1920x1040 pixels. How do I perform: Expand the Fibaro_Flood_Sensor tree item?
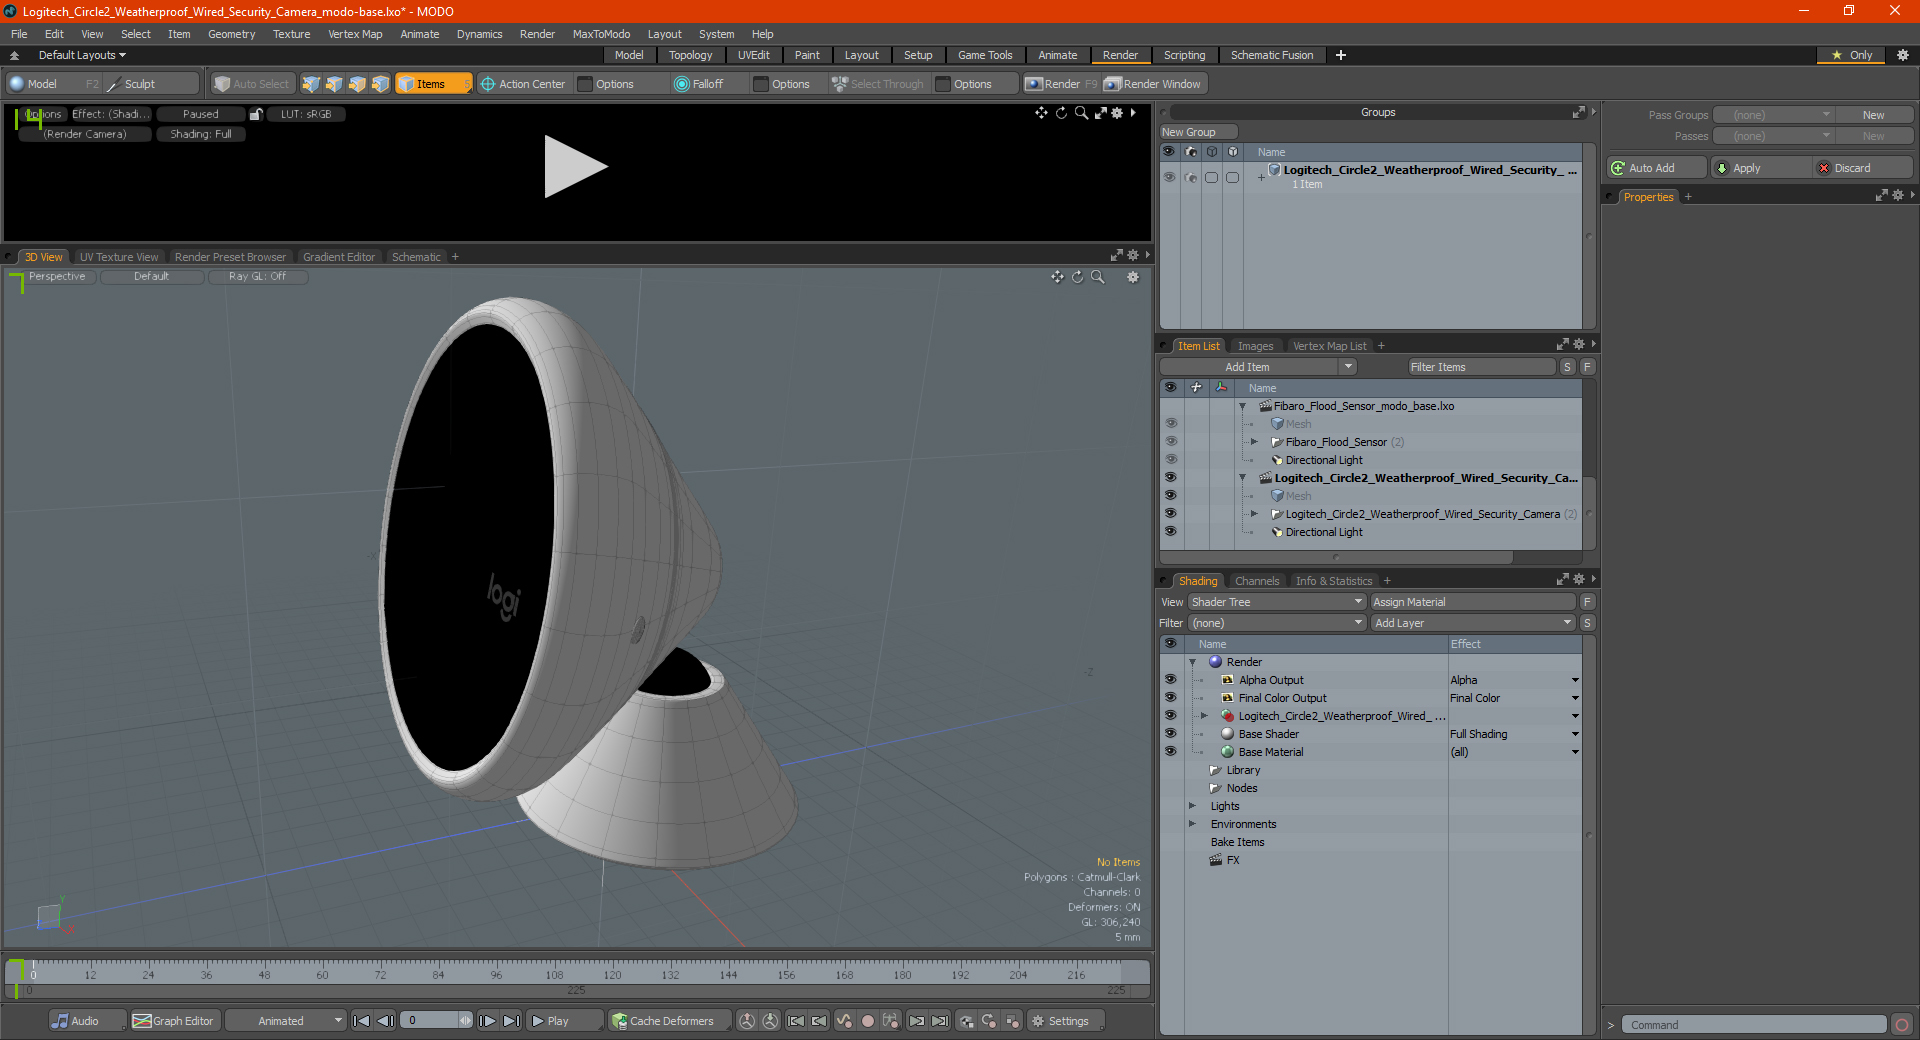(x=1254, y=442)
